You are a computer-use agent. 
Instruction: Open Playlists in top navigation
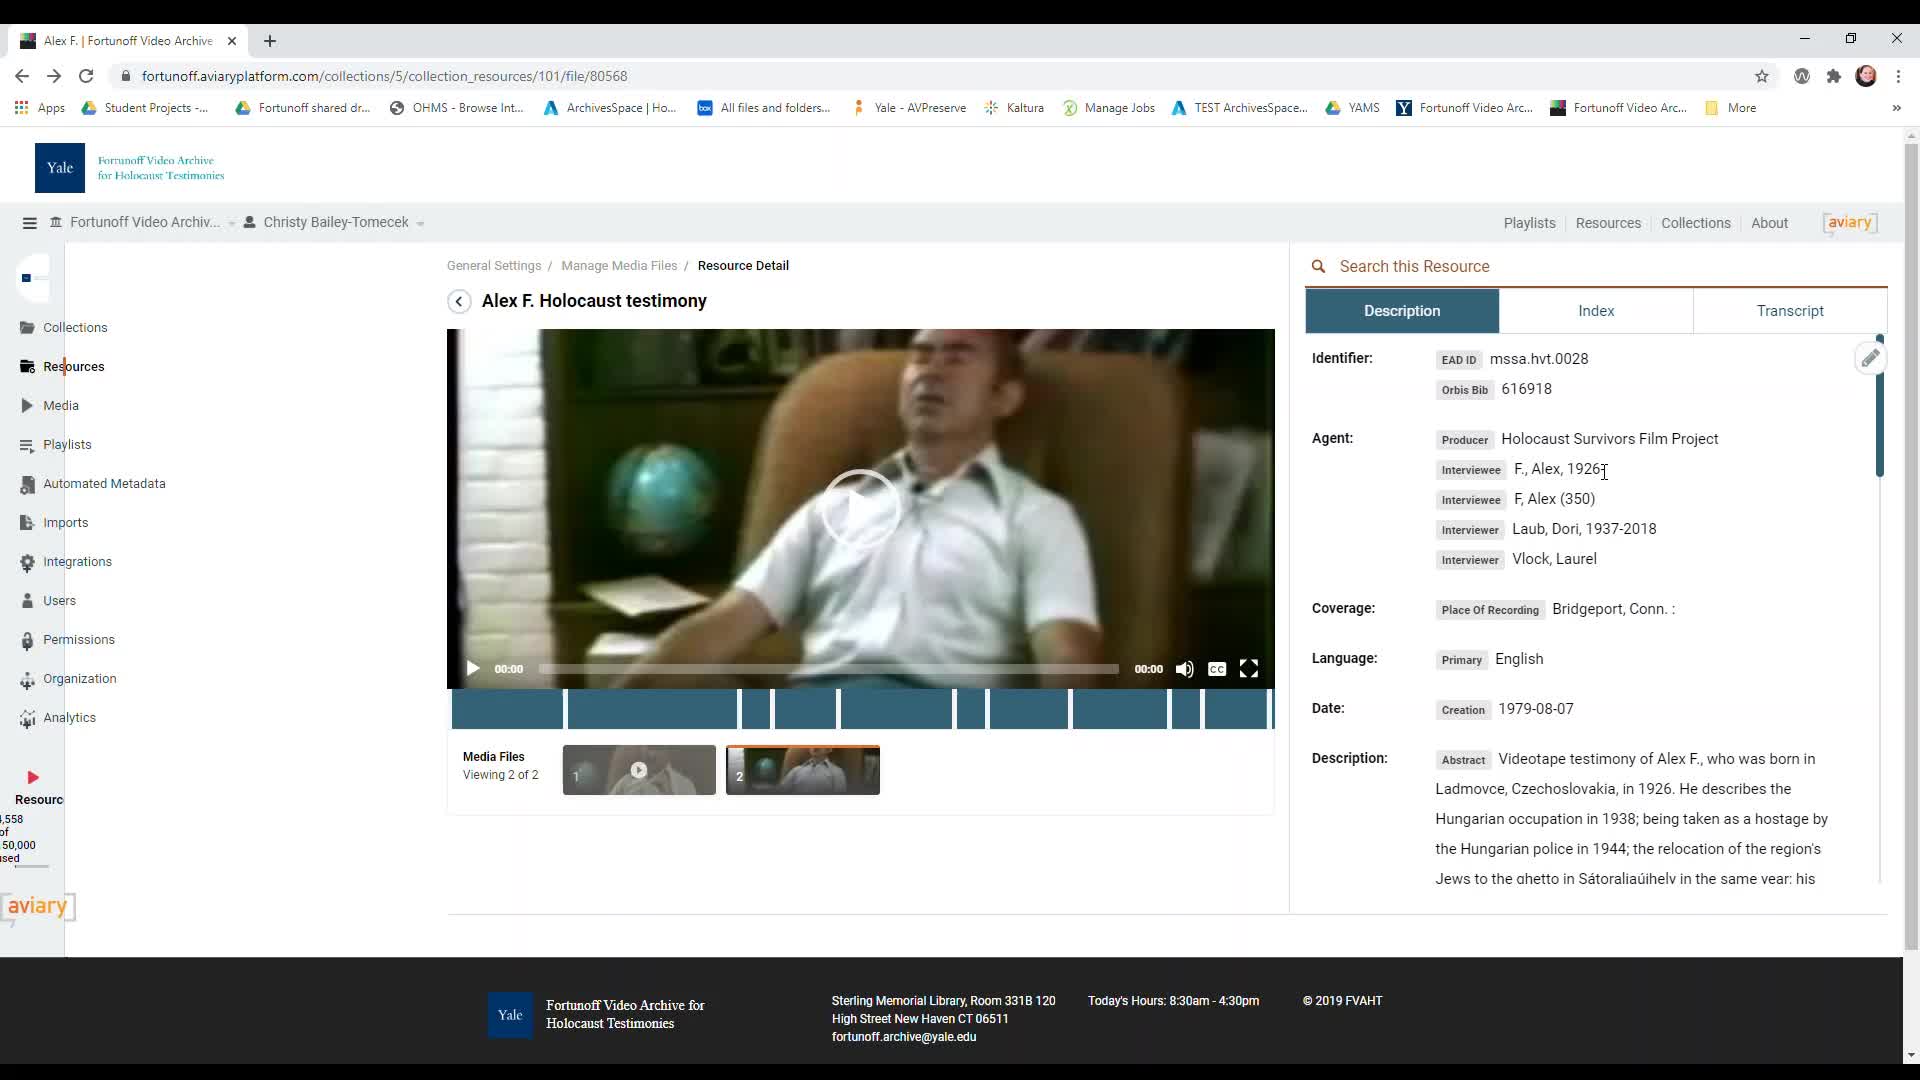tap(1529, 223)
